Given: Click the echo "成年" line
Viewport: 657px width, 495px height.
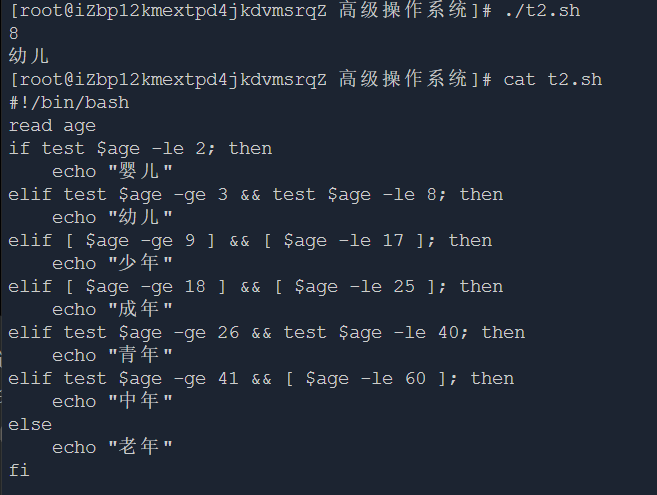Looking at the screenshot, I should click(x=113, y=309).
